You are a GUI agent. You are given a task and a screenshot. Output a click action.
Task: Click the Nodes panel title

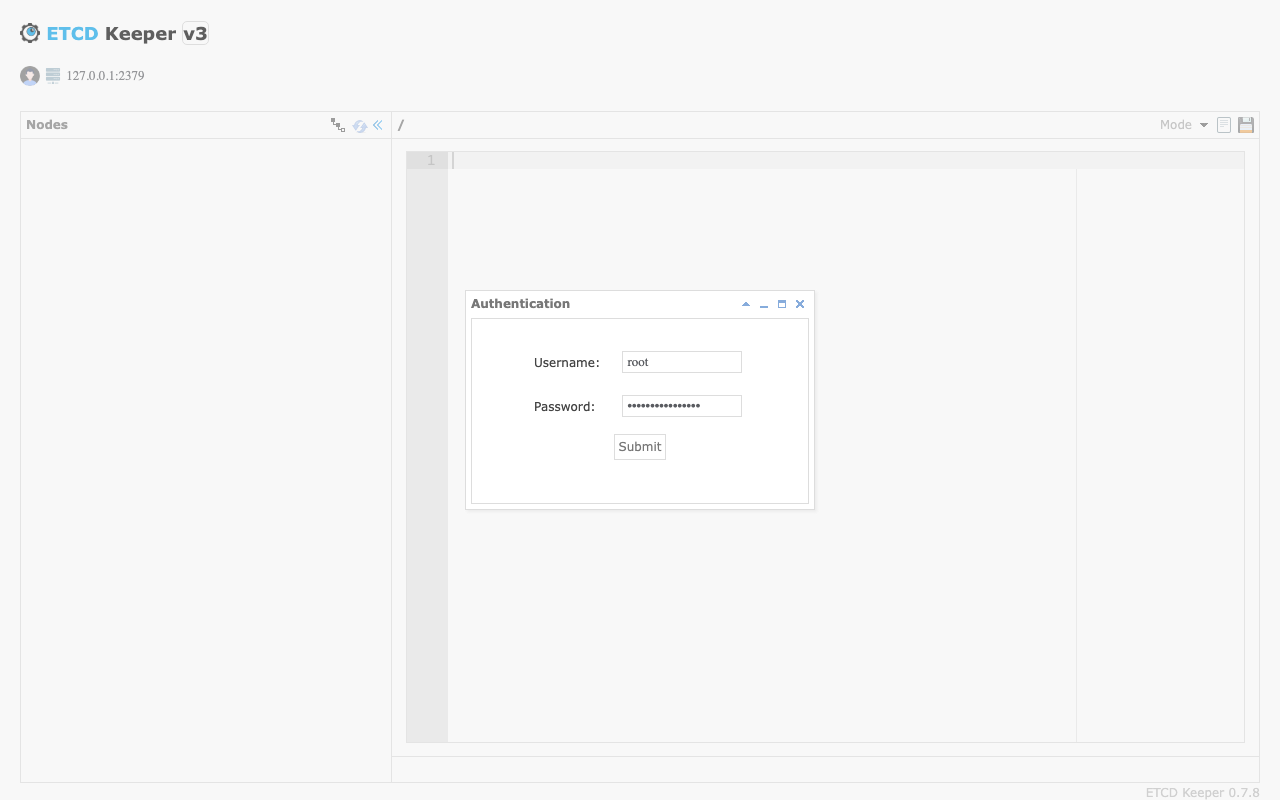(47, 125)
